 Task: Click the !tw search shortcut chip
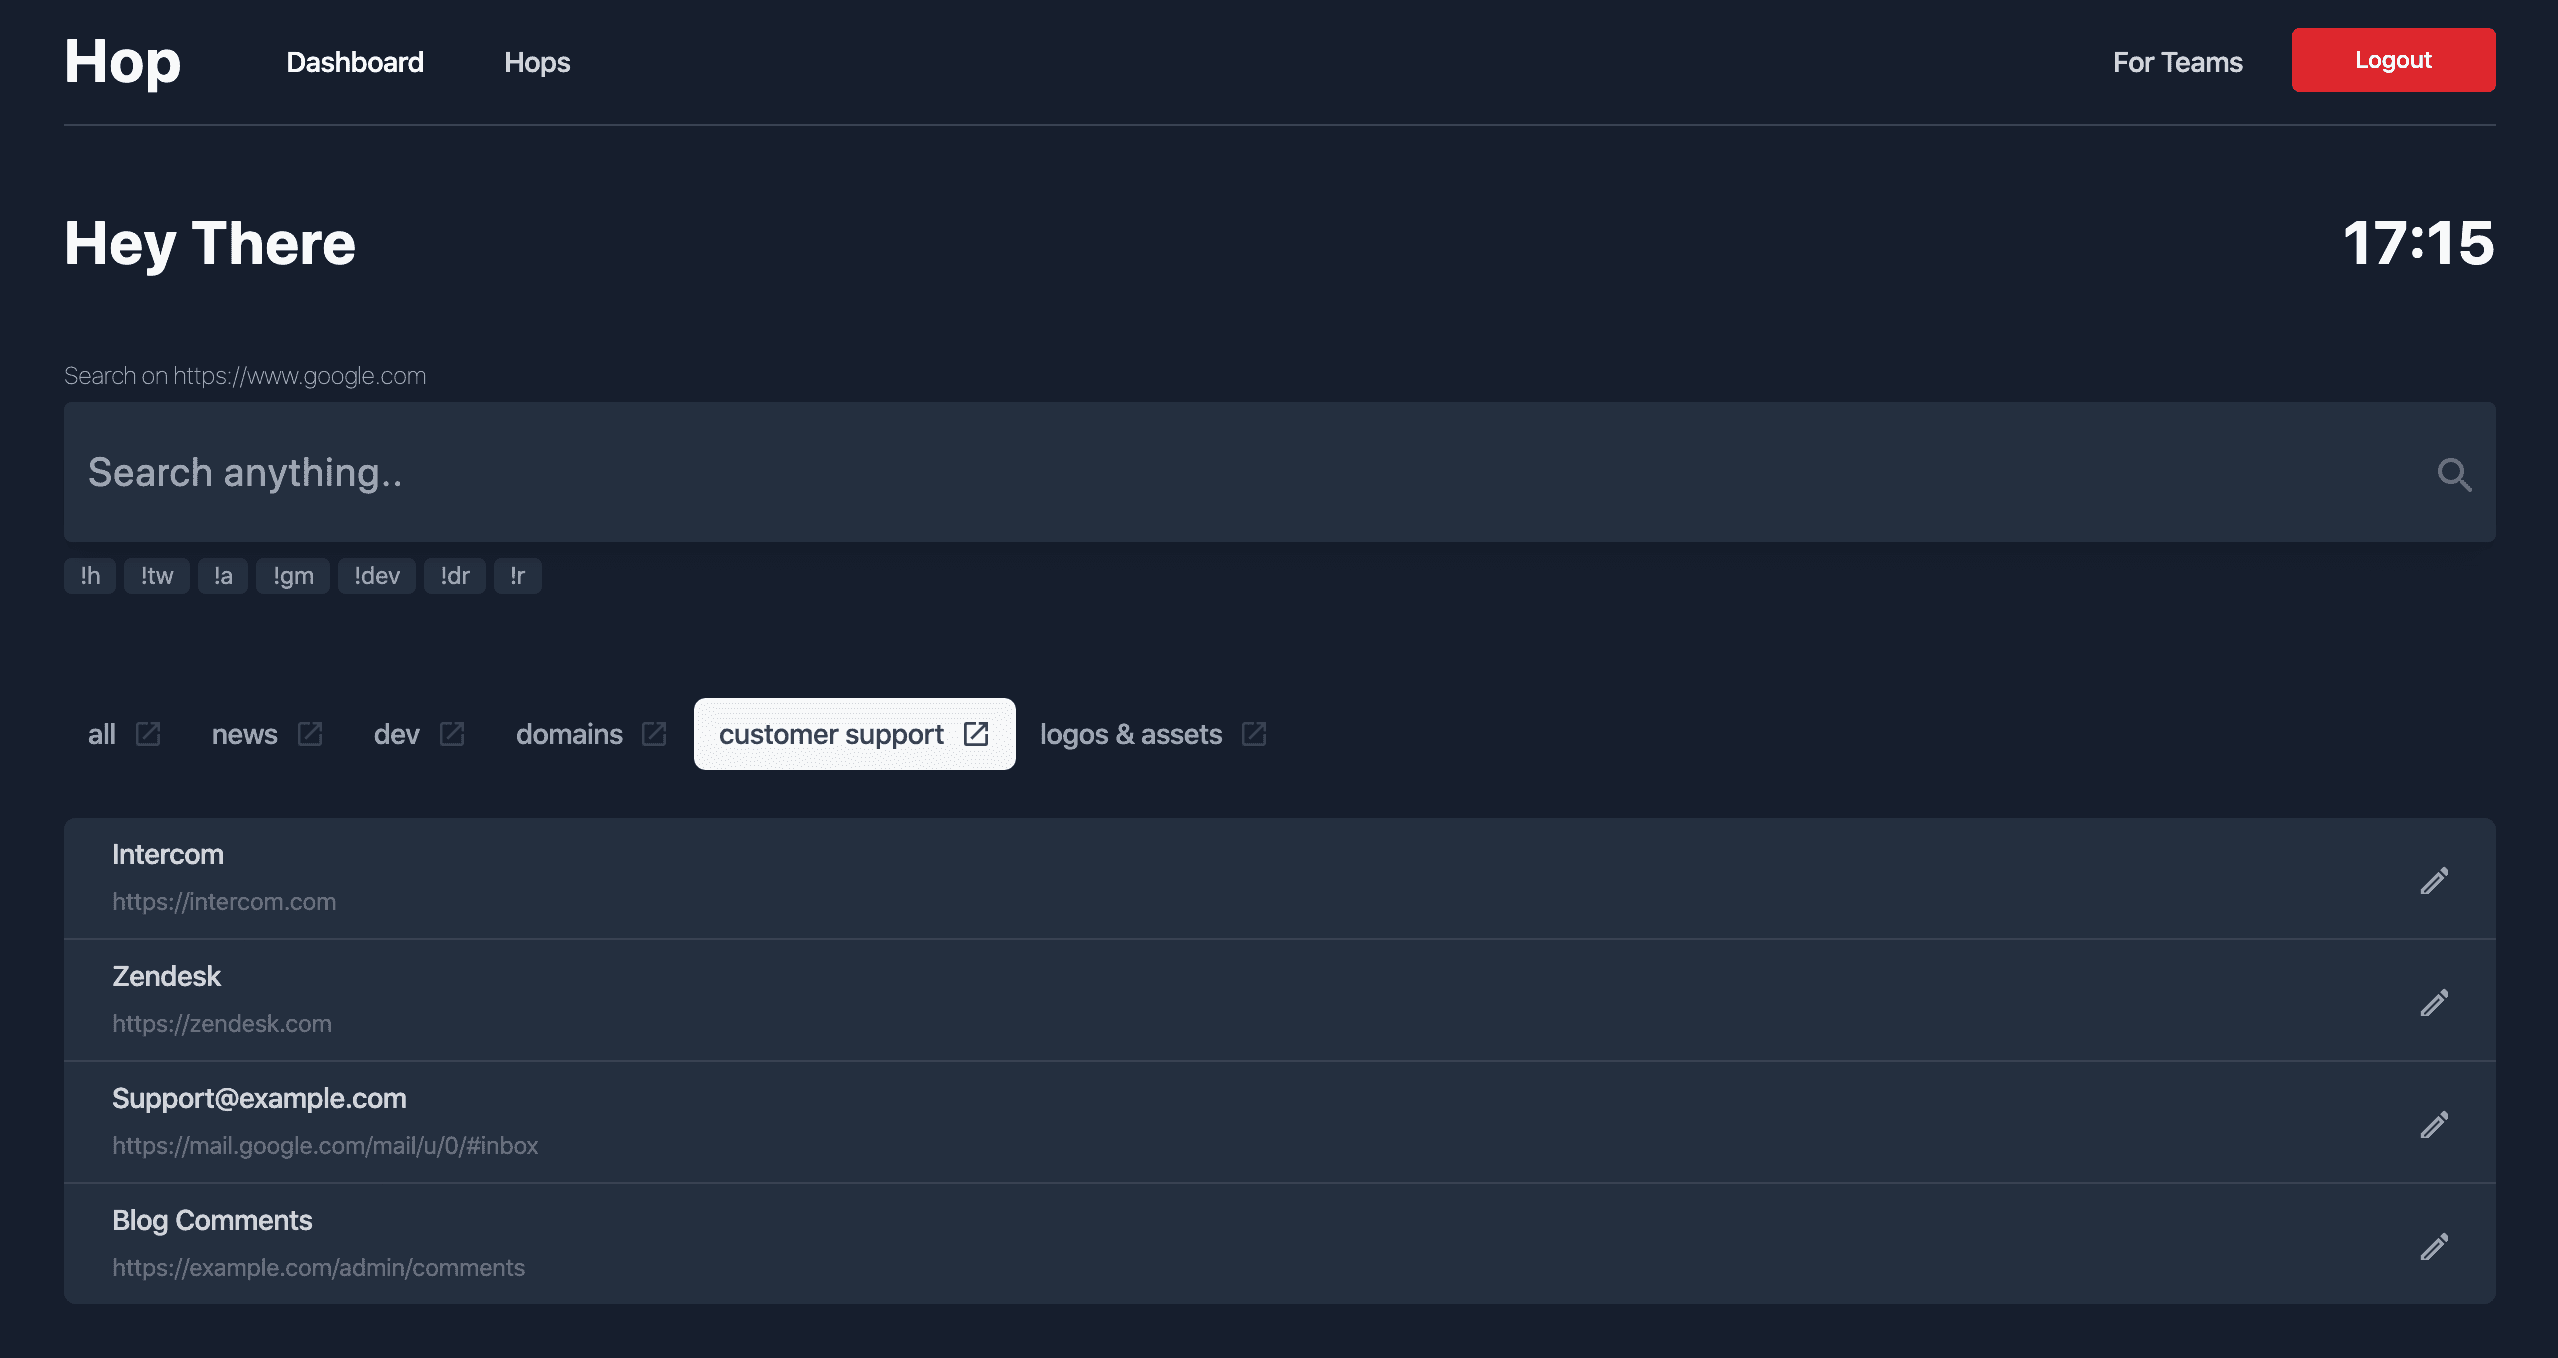coord(157,576)
